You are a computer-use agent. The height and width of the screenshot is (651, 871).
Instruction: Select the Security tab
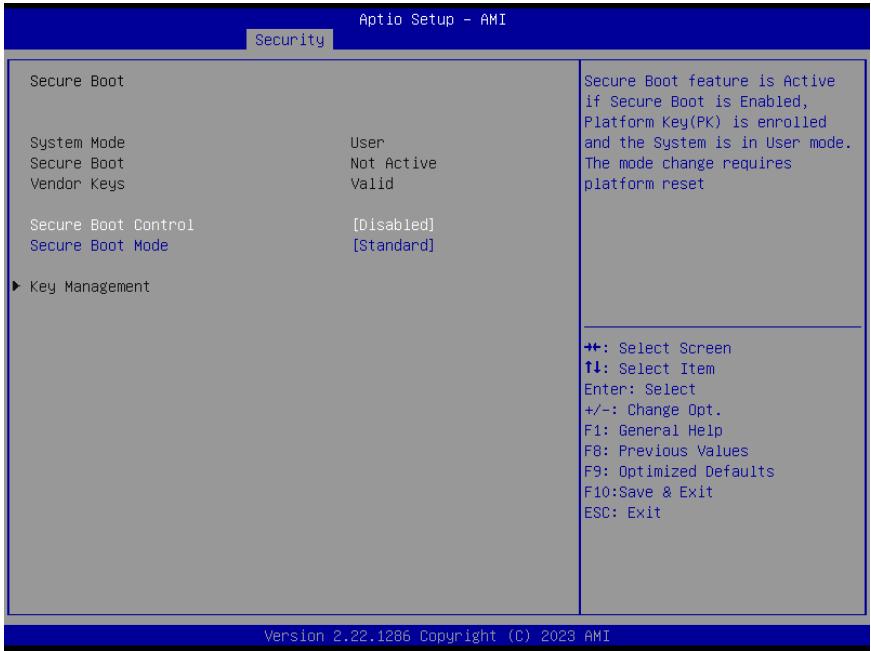click(289, 40)
